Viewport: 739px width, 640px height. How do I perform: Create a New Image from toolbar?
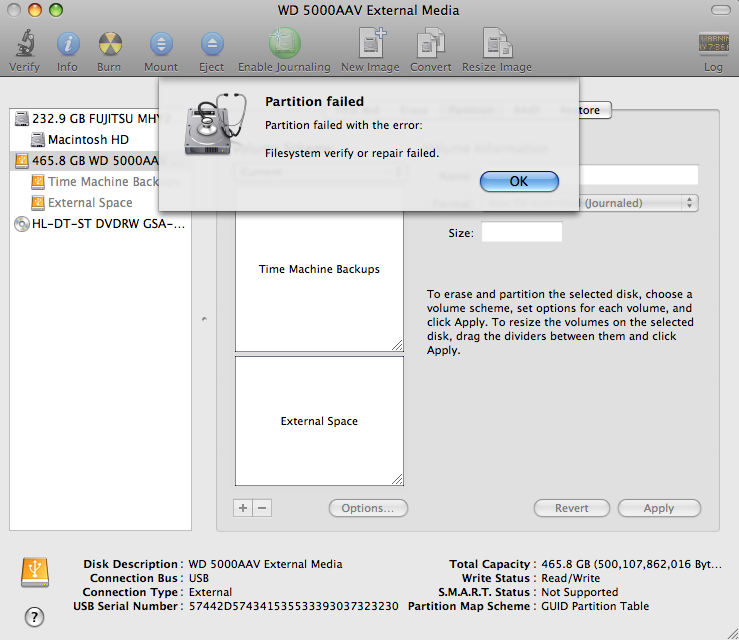point(371,42)
